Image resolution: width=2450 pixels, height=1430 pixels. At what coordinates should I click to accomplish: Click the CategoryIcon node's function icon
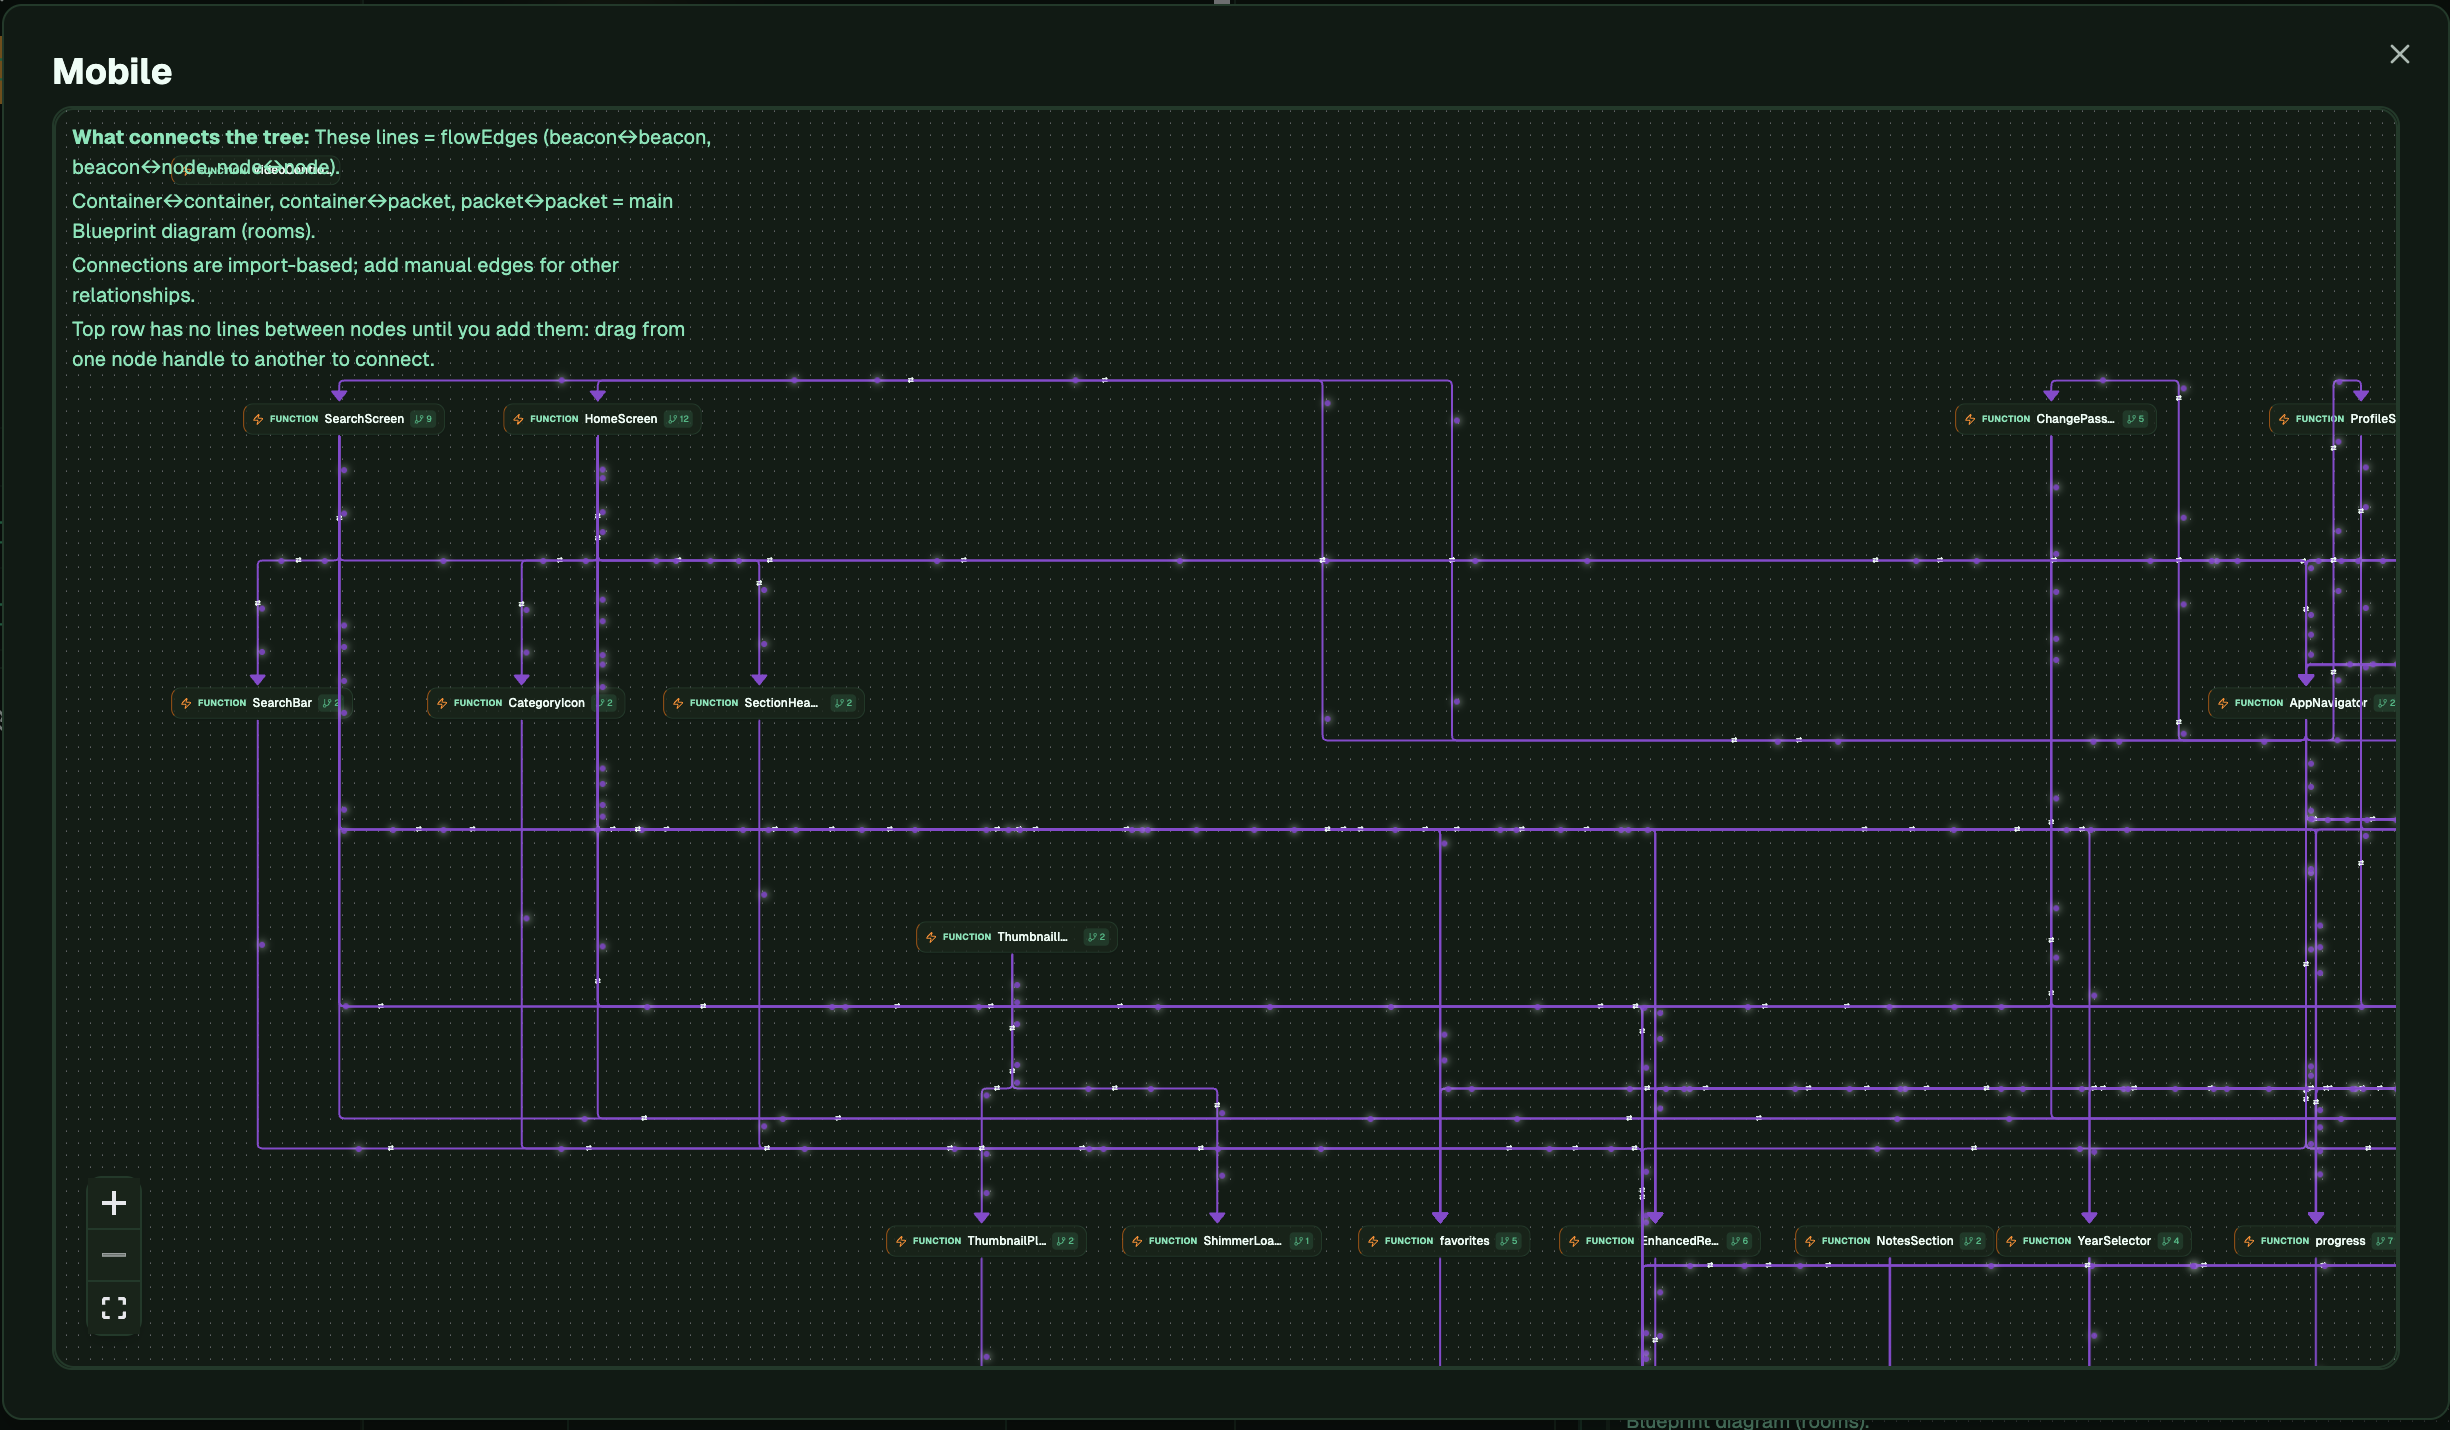pos(442,703)
